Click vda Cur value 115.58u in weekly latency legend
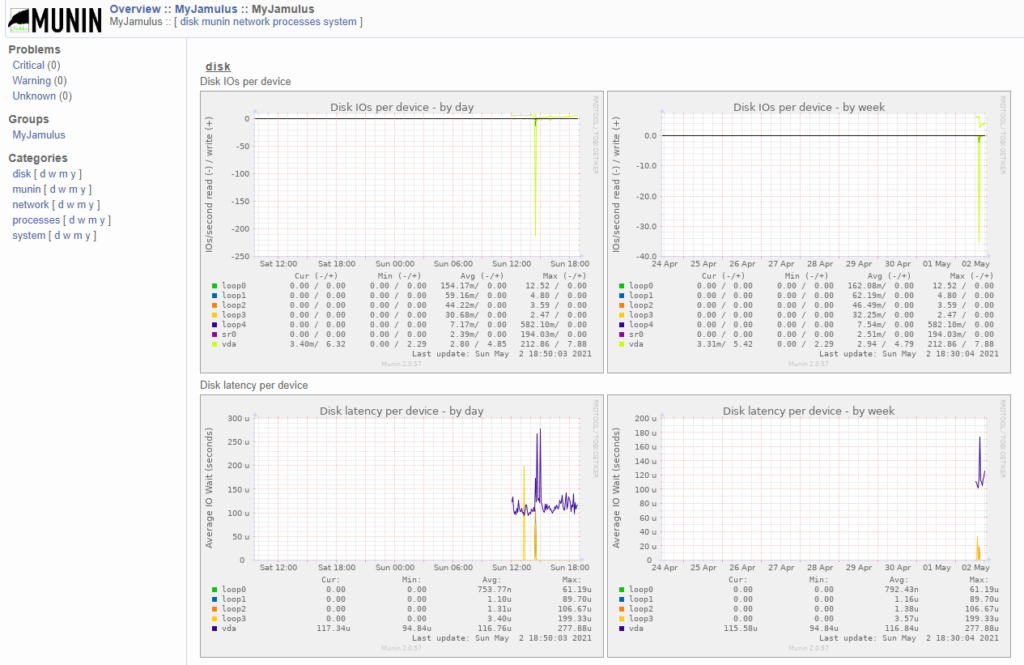This screenshot has height=665, width=1024. [x=741, y=628]
